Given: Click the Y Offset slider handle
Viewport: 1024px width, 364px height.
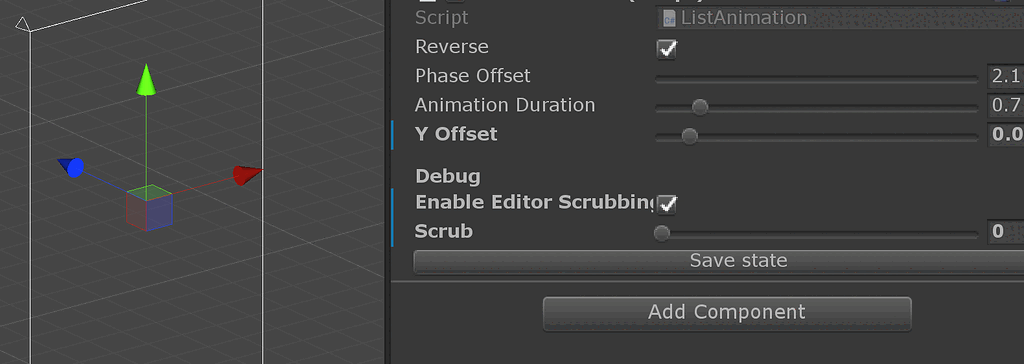Looking at the screenshot, I should coord(689,136).
